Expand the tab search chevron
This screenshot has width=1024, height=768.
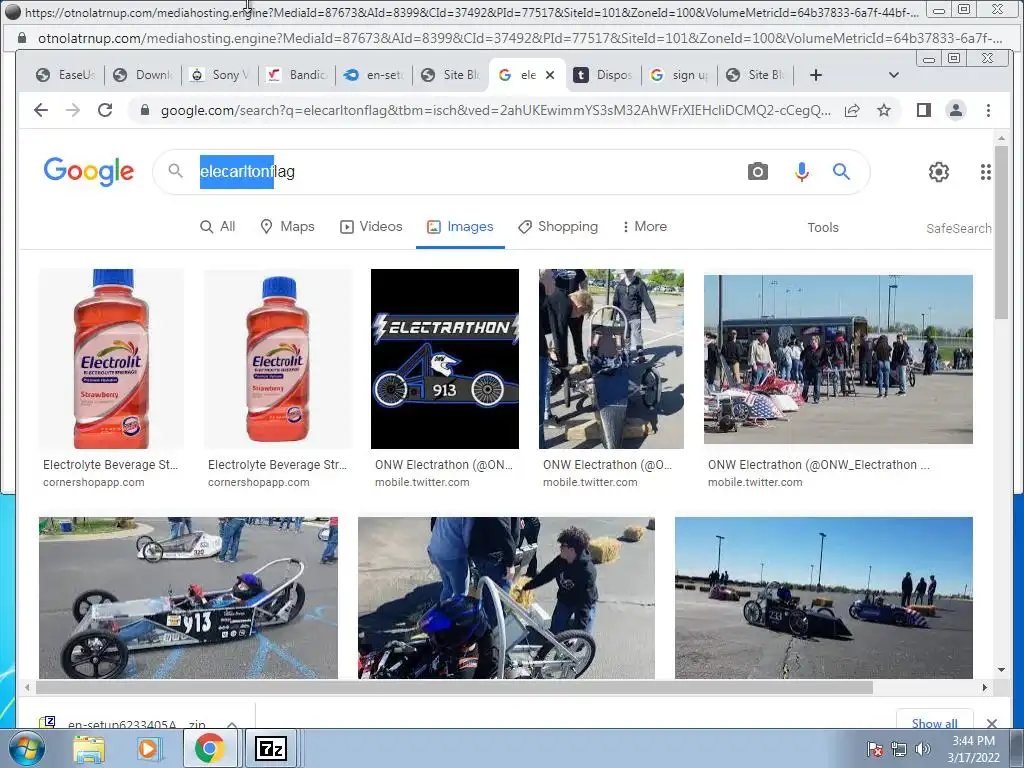(893, 75)
